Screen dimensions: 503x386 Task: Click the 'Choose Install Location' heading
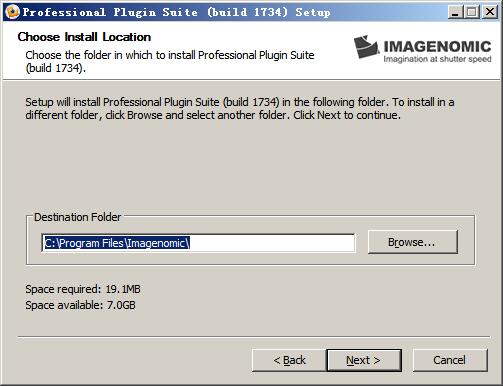(84, 37)
